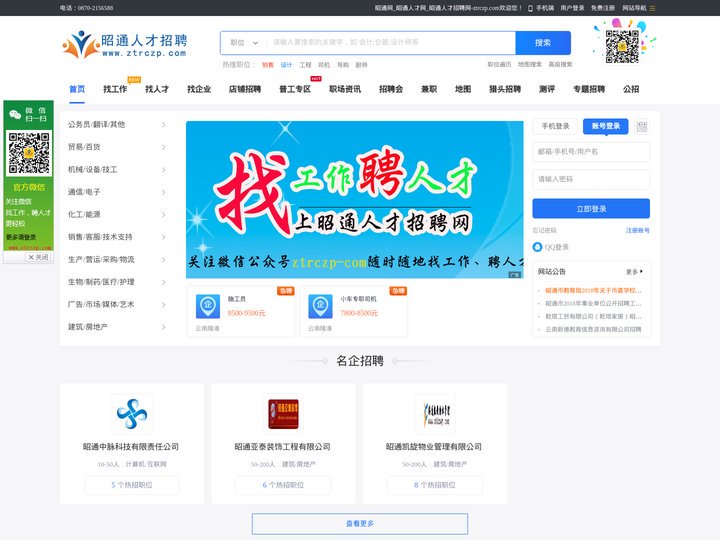Open 地图 nav item
The height and width of the screenshot is (540, 720).
pyautogui.click(x=463, y=89)
